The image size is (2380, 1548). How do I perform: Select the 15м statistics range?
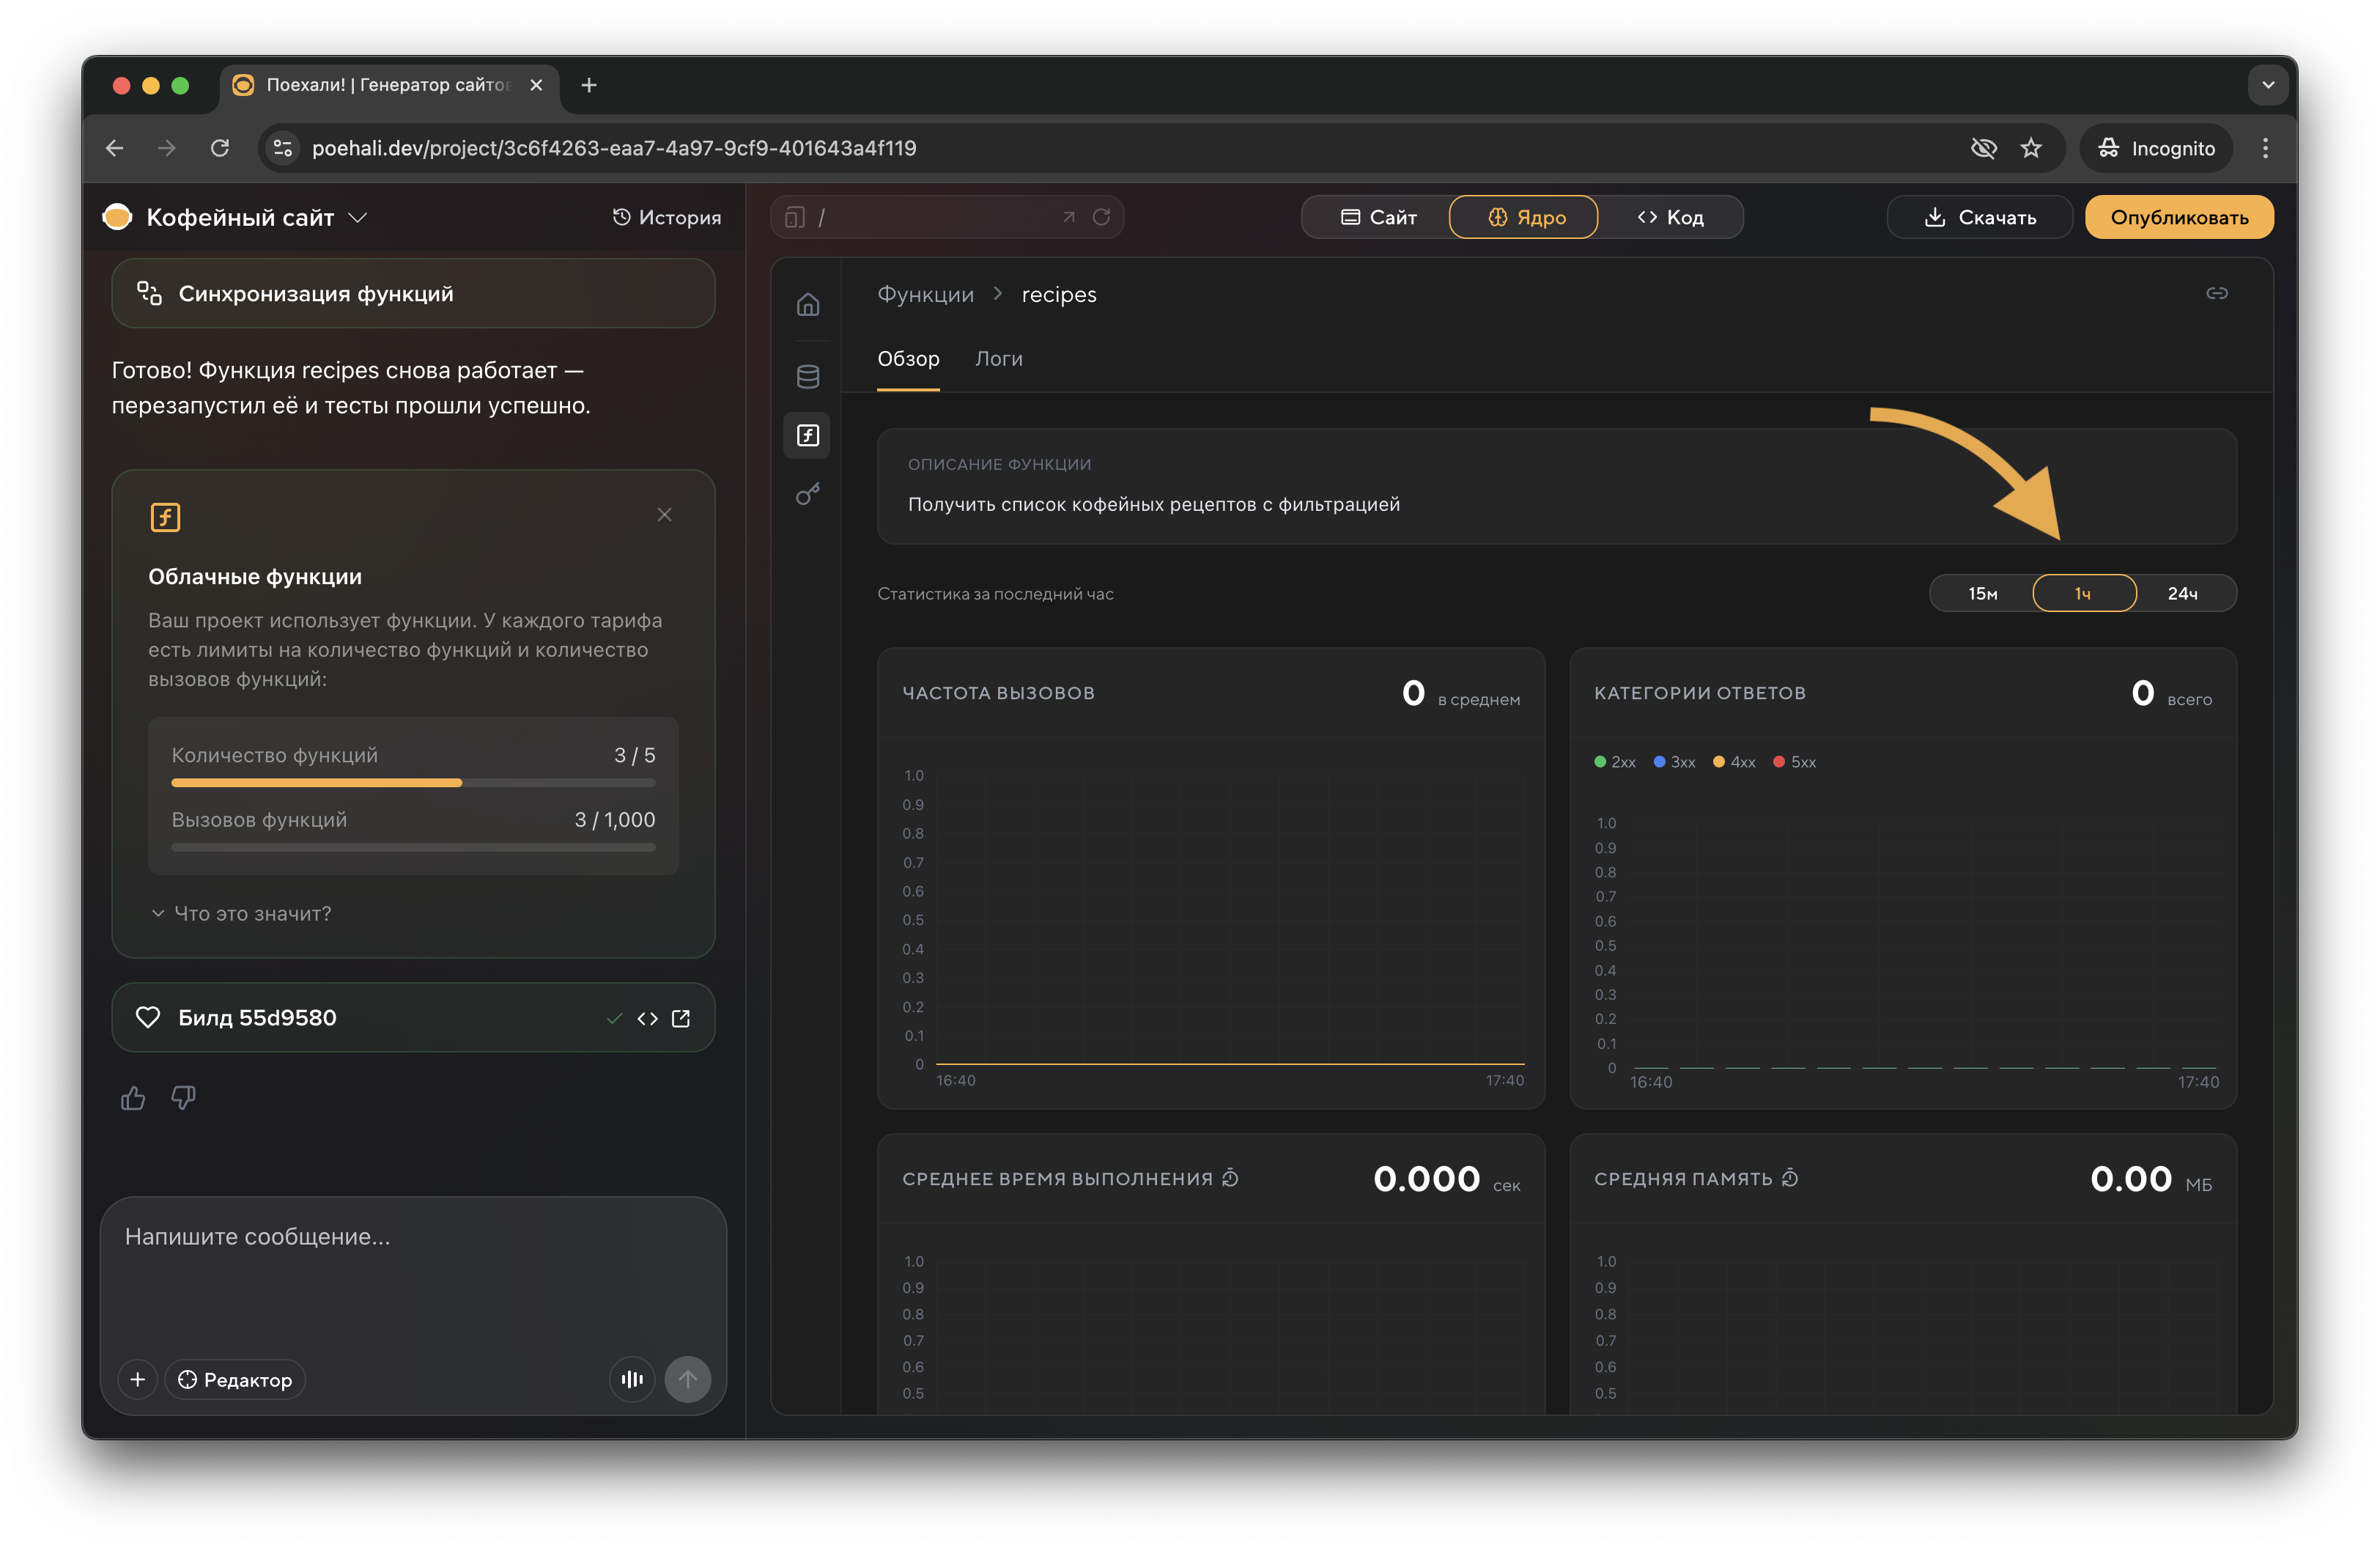(x=1982, y=593)
